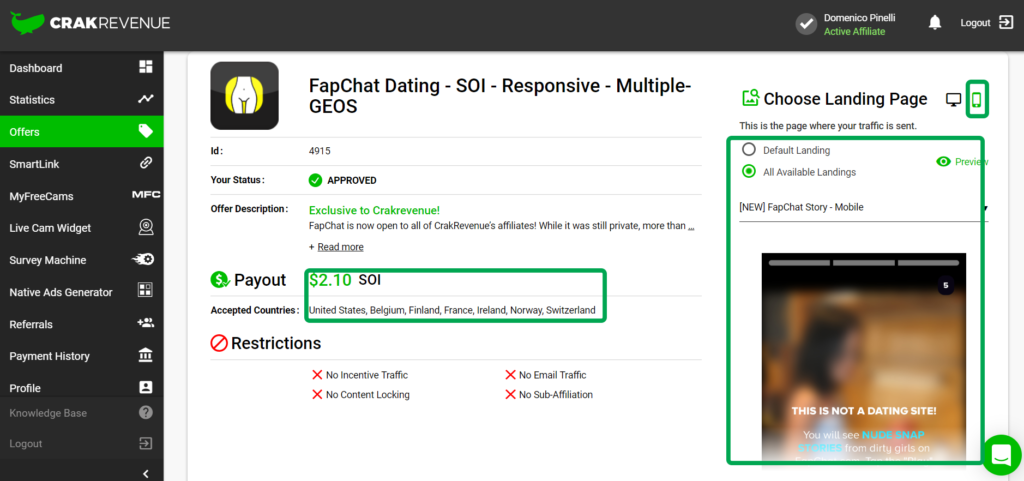
Task: Click the Survey Machine rocket icon
Action: (x=143, y=260)
